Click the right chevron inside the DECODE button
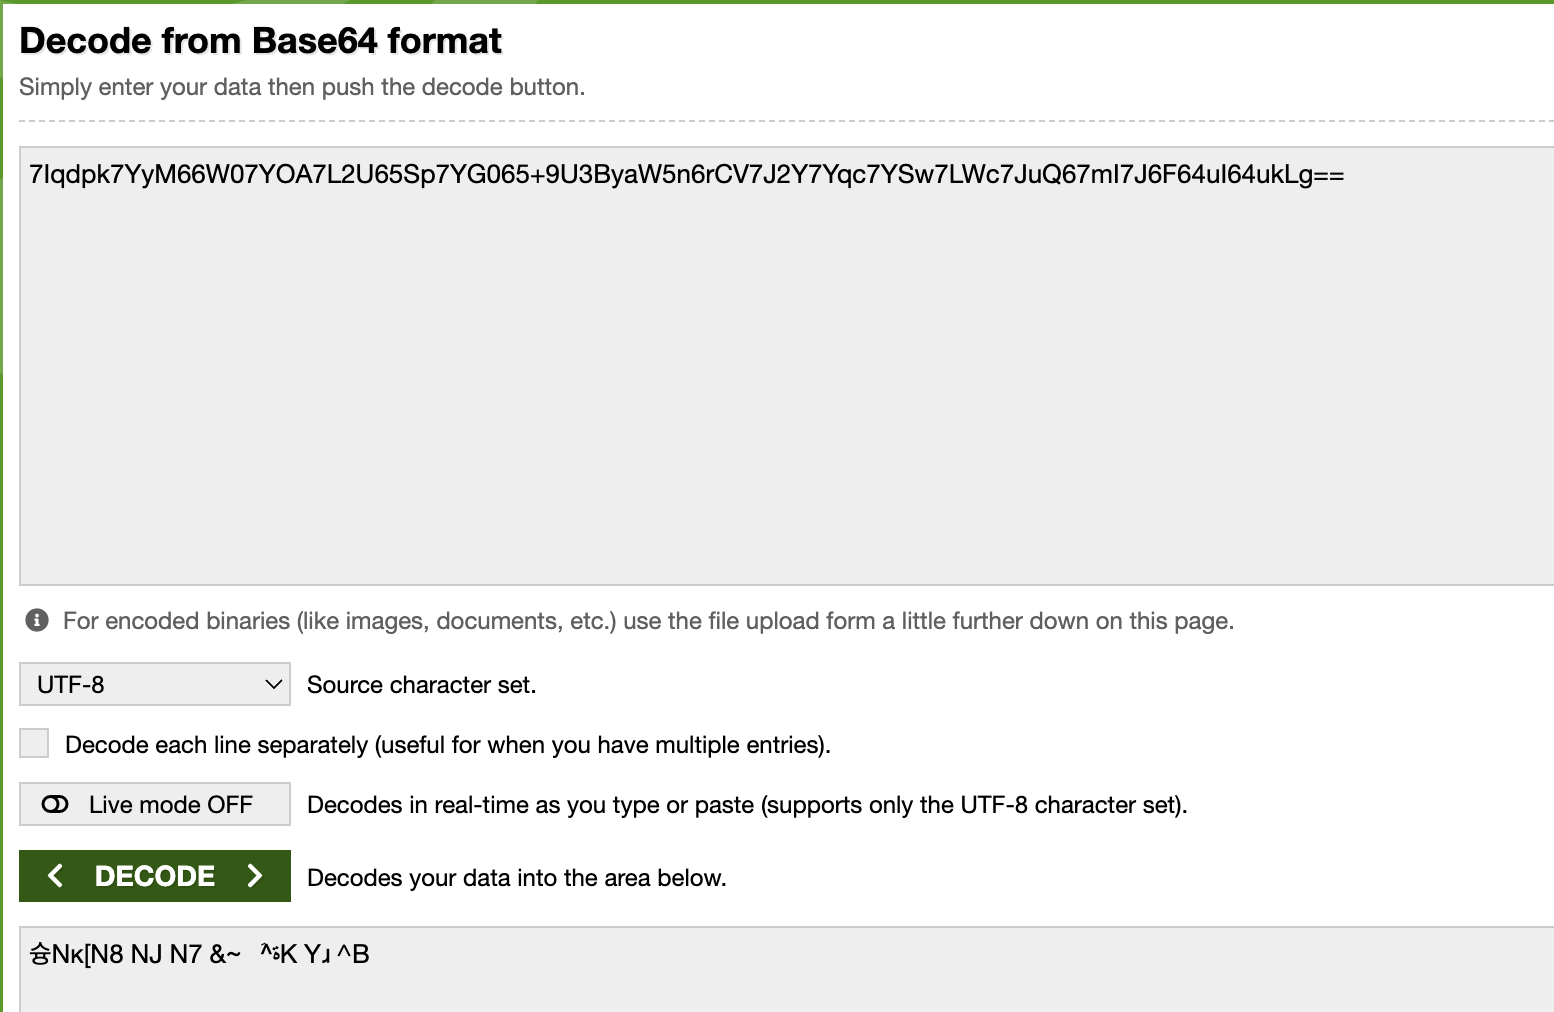1554x1012 pixels. click(x=254, y=876)
